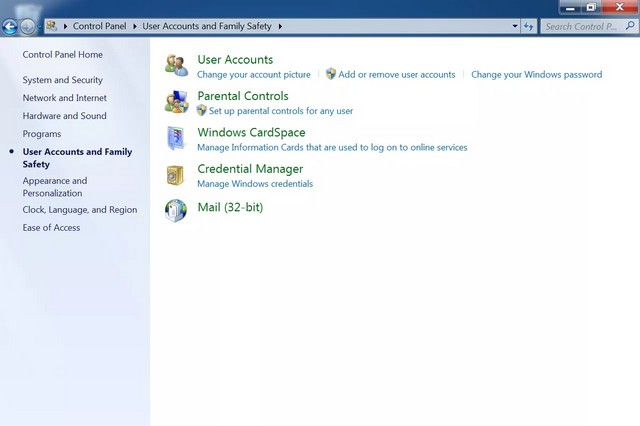Screen dimensions: 640x426
Task: Go to Control Panel Home
Action: coord(62,55)
